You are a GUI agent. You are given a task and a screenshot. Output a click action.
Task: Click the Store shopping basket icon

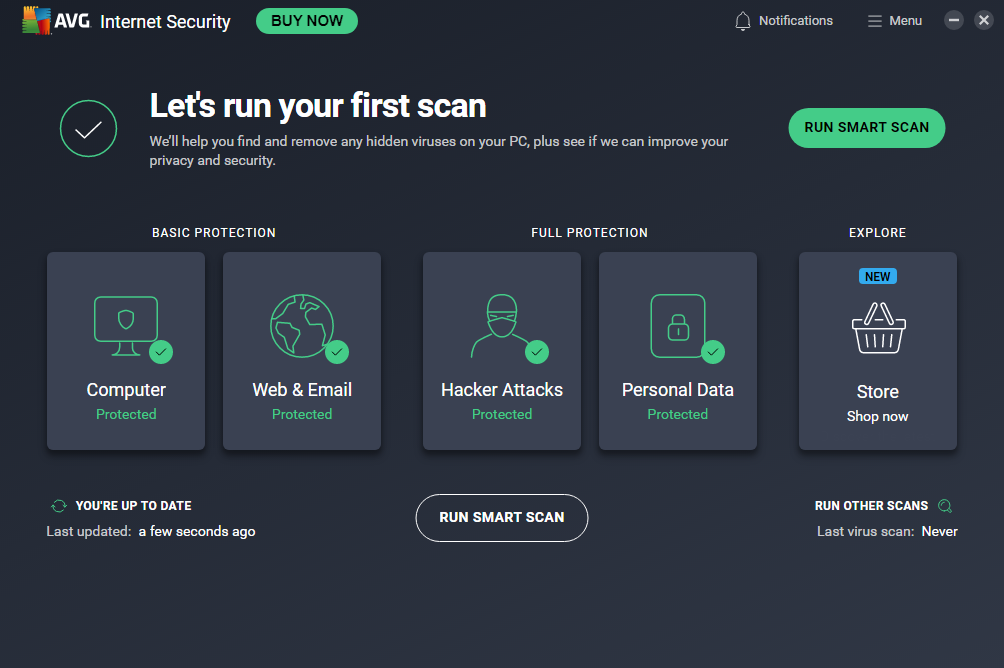pyautogui.click(x=878, y=328)
